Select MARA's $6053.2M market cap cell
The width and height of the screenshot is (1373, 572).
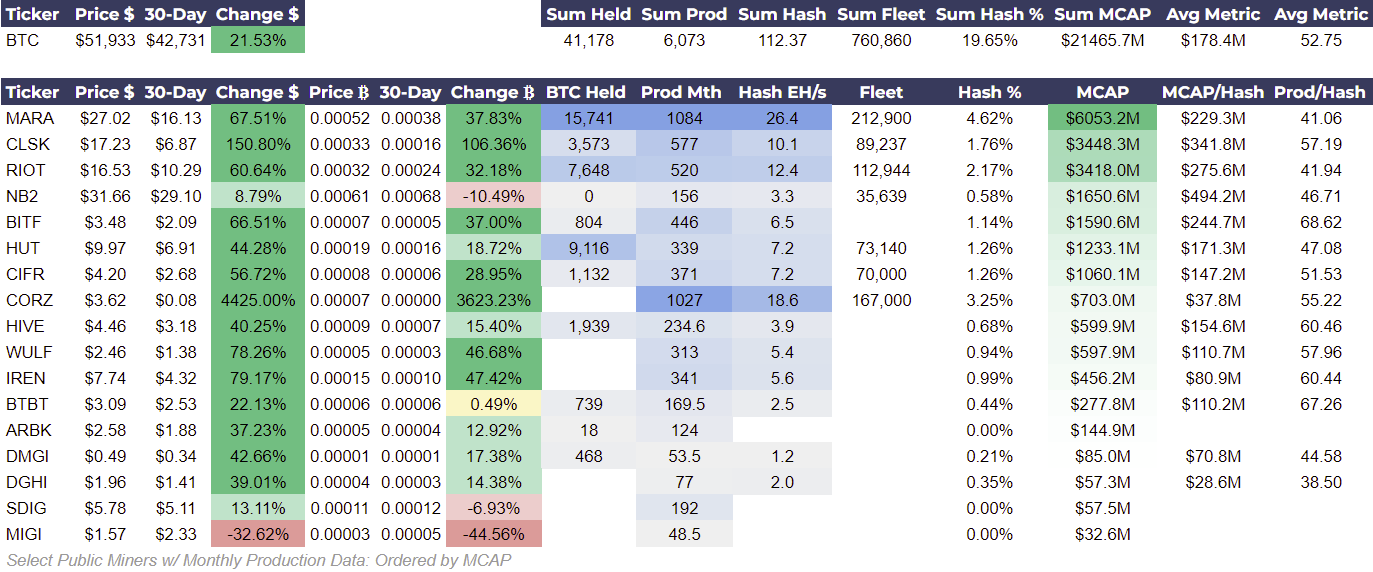click(1103, 118)
